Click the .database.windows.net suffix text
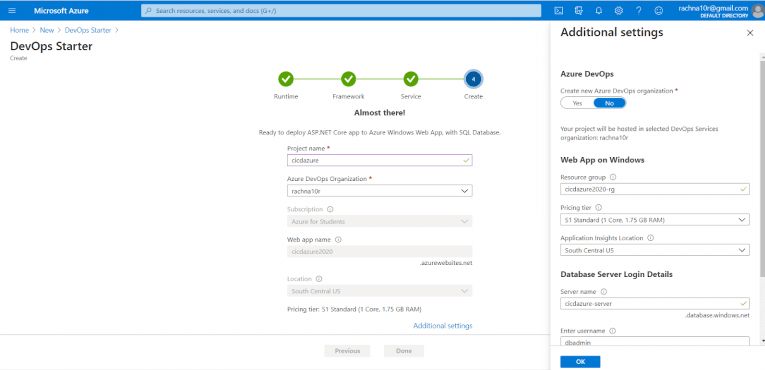 pos(717,315)
